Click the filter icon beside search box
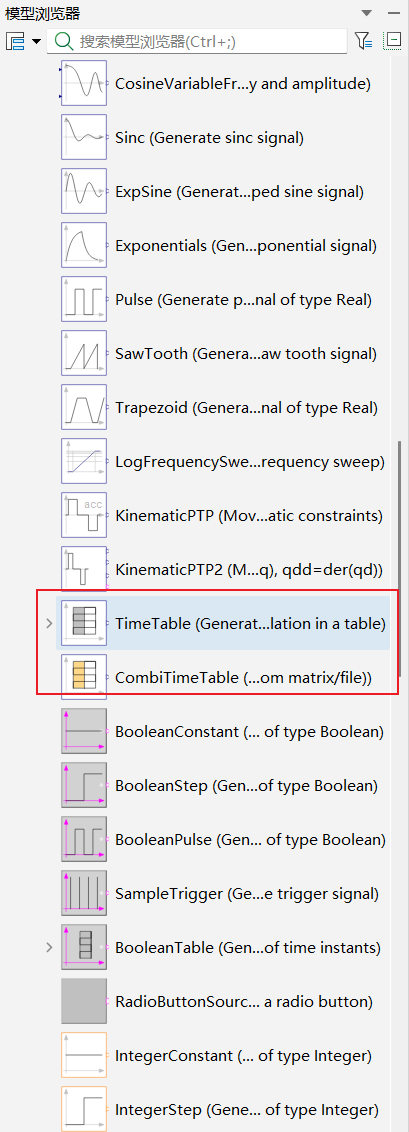Viewport: 409px width, 1132px height. (x=364, y=41)
